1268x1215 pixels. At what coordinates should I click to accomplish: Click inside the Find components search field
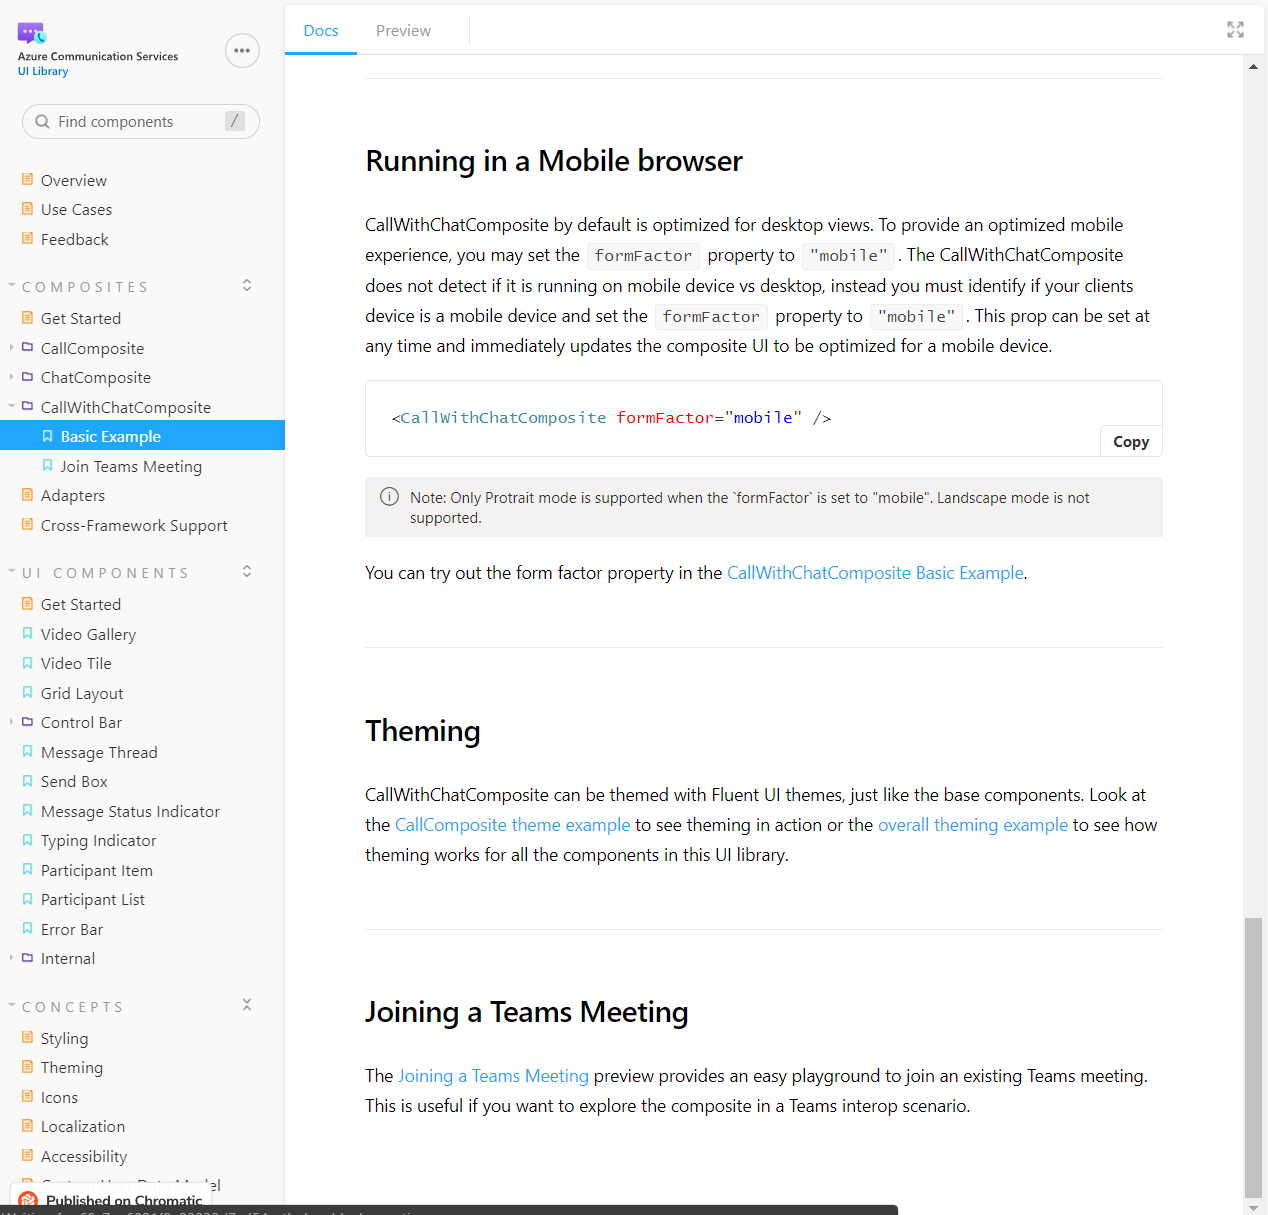130,121
